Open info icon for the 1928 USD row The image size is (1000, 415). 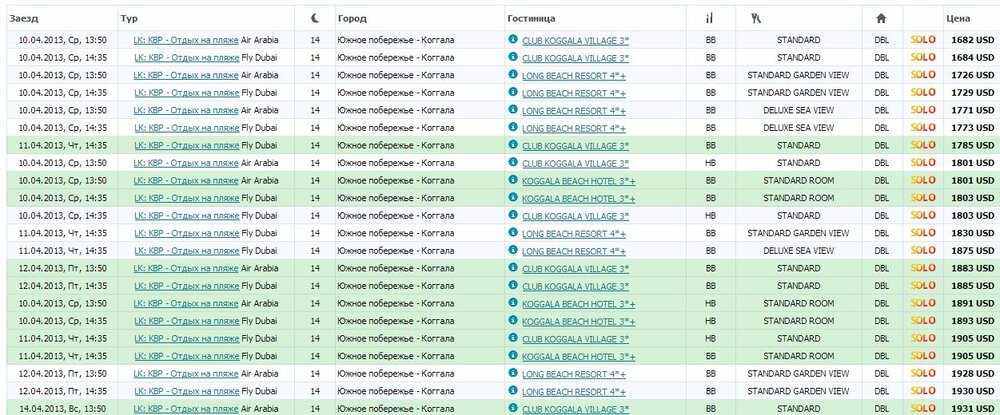(x=512, y=373)
